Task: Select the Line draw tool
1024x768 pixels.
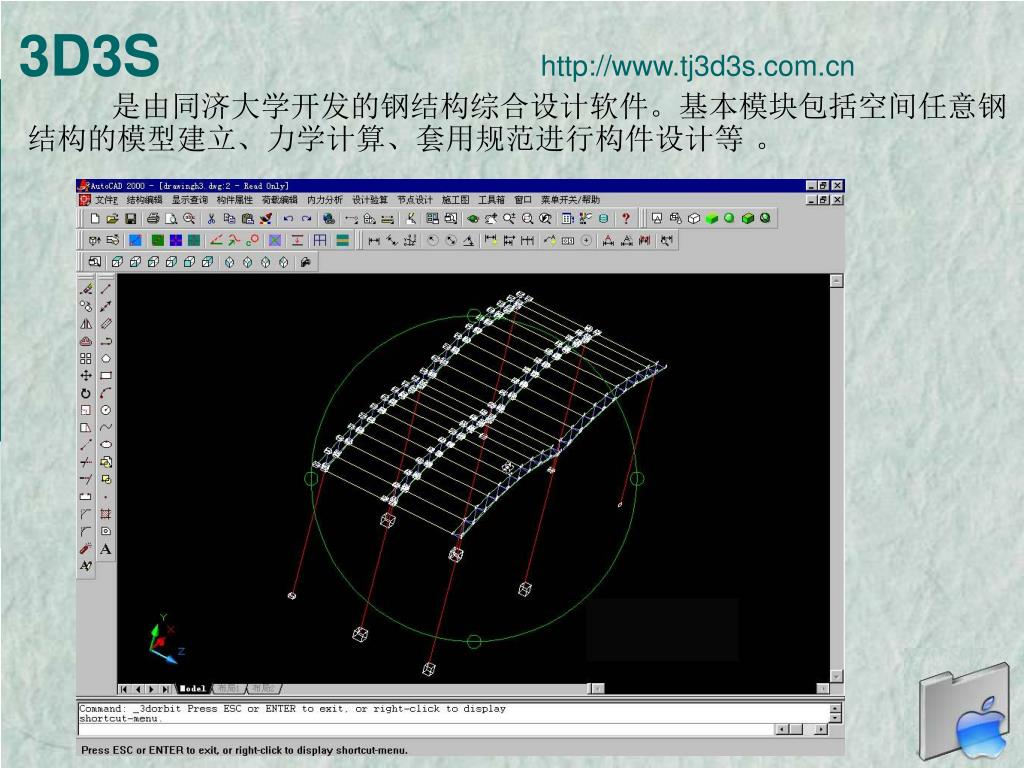Action: (x=106, y=289)
